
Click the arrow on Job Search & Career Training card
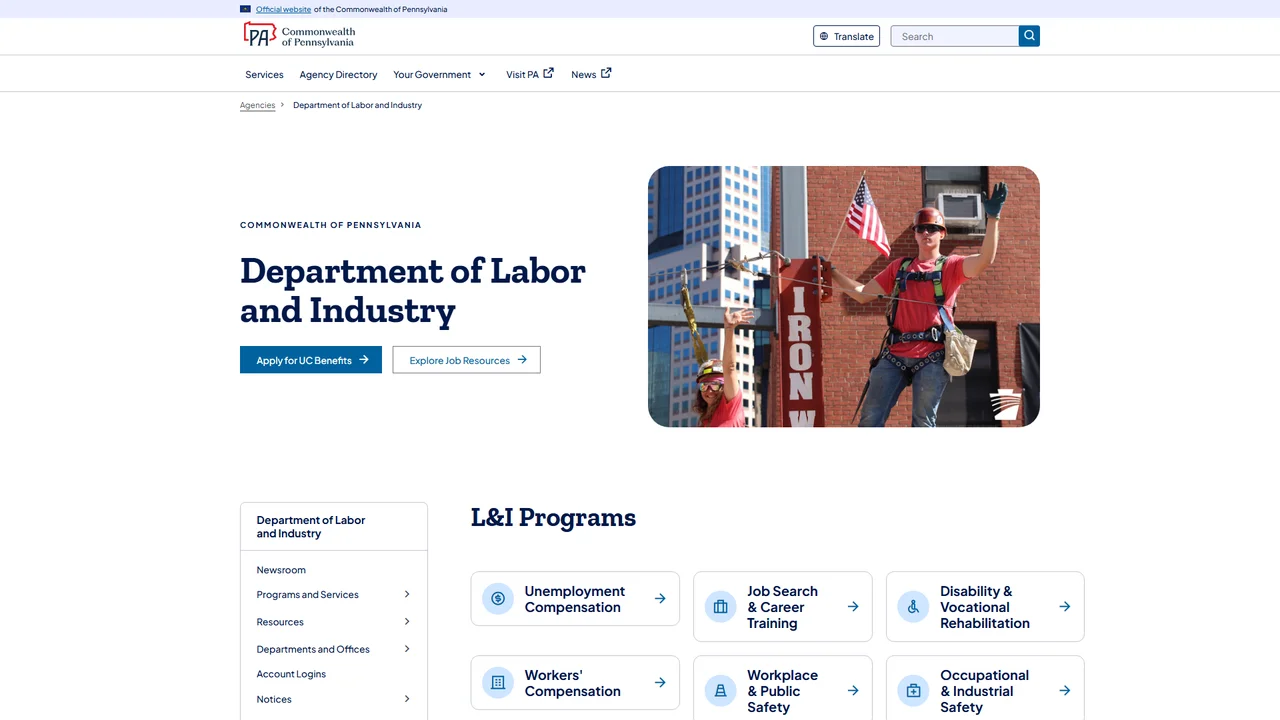pyautogui.click(x=853, y=607)
